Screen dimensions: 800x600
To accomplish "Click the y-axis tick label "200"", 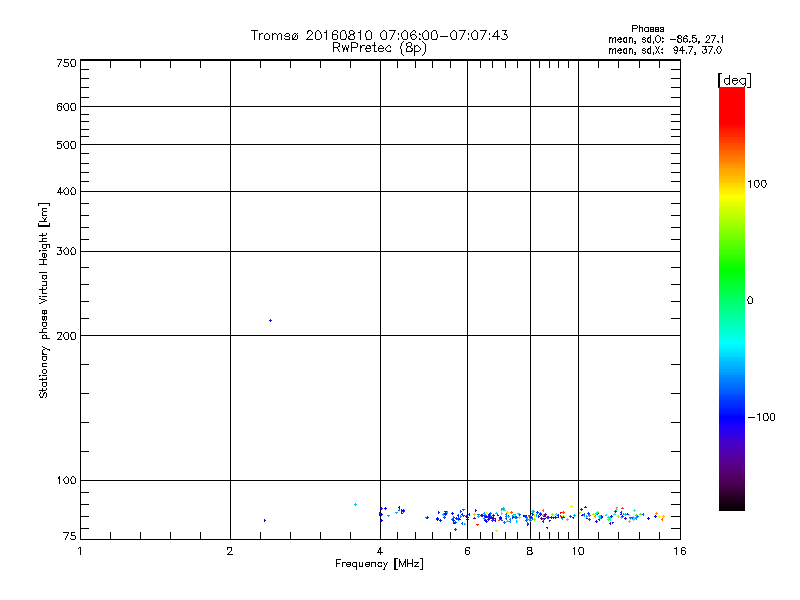I will pyautogui.click(x=66, y=336).
